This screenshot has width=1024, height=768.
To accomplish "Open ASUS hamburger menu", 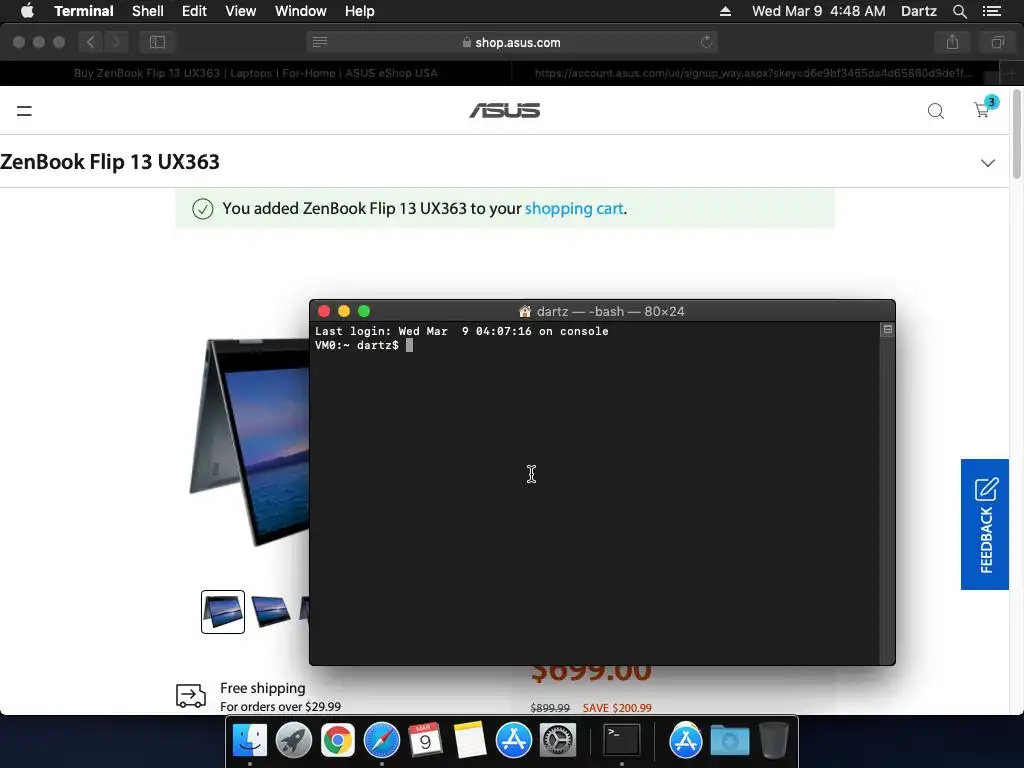I will (x=24, y=111).
